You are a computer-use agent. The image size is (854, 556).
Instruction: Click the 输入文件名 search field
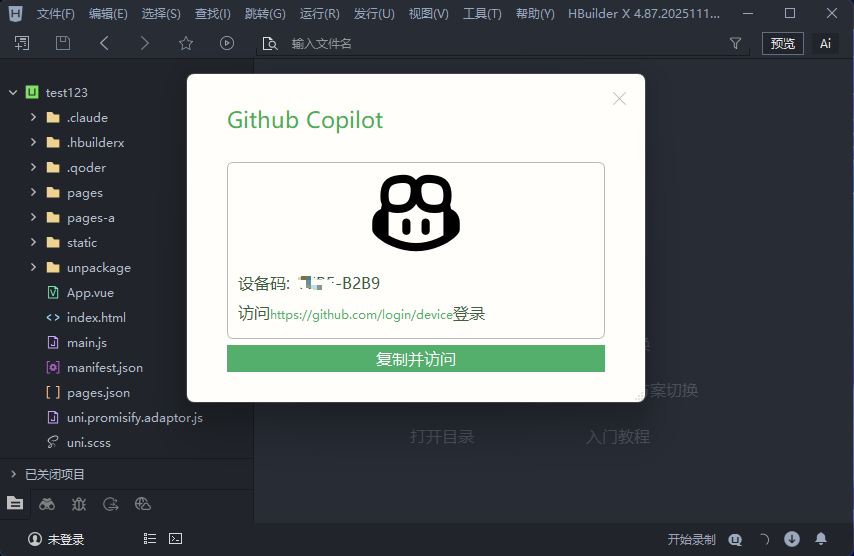click(500, 44)
